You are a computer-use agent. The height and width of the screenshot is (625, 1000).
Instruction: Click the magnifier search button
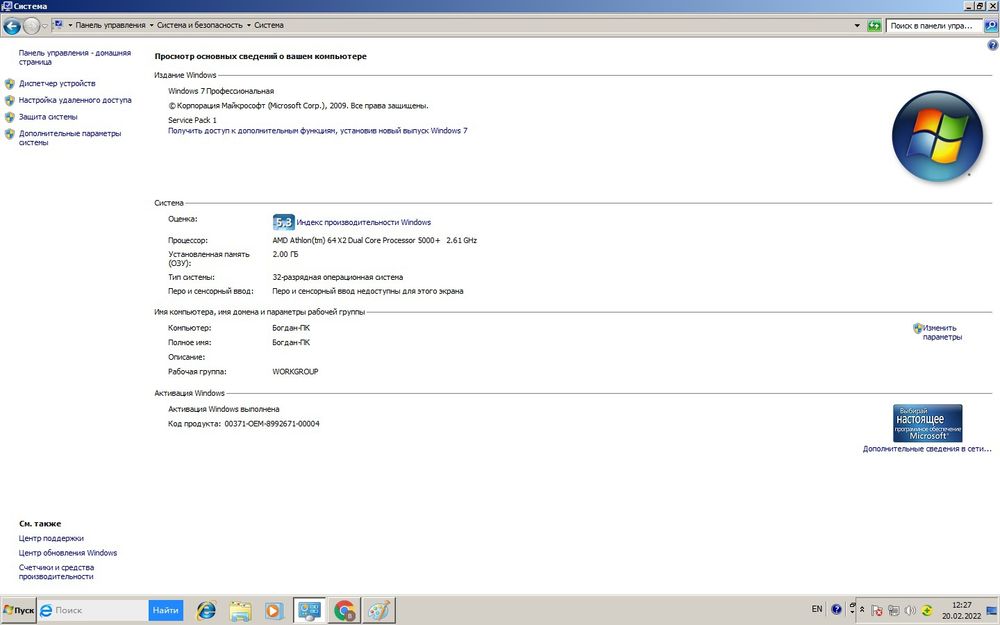[990, 26]
